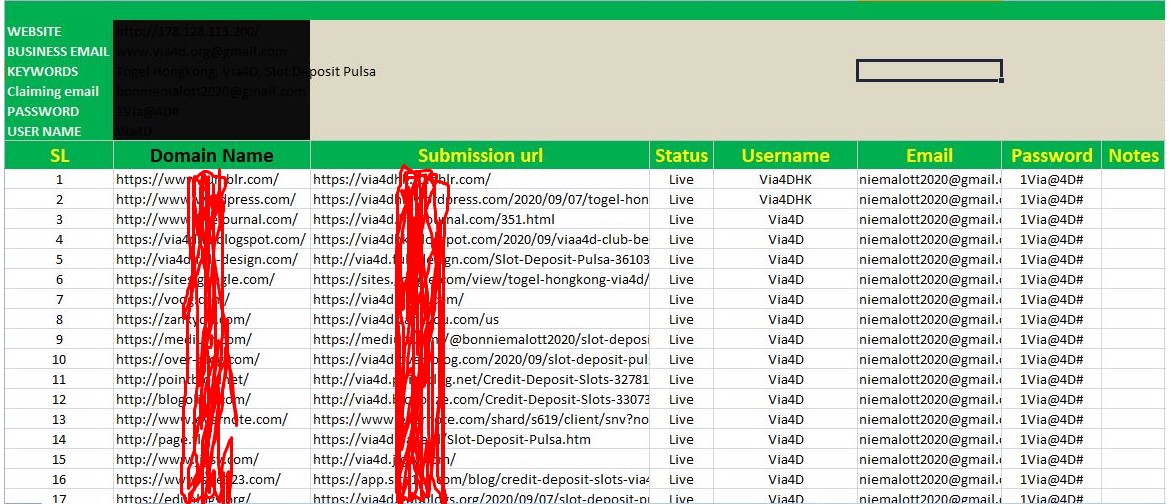Select the Live status in row 4
The image size is (1169, 504).
681,239
